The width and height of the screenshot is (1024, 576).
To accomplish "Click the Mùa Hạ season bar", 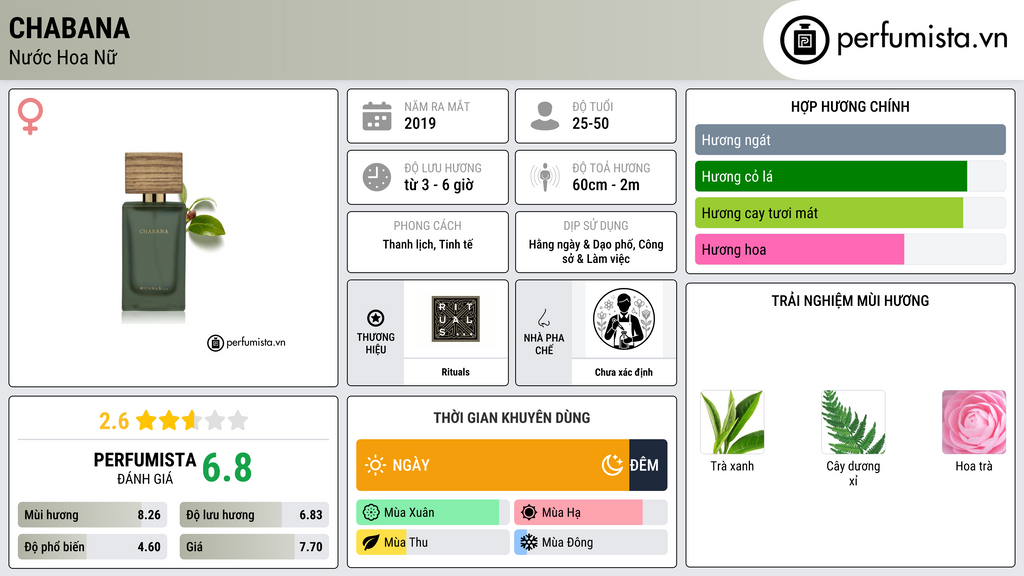I will (591, 513).
